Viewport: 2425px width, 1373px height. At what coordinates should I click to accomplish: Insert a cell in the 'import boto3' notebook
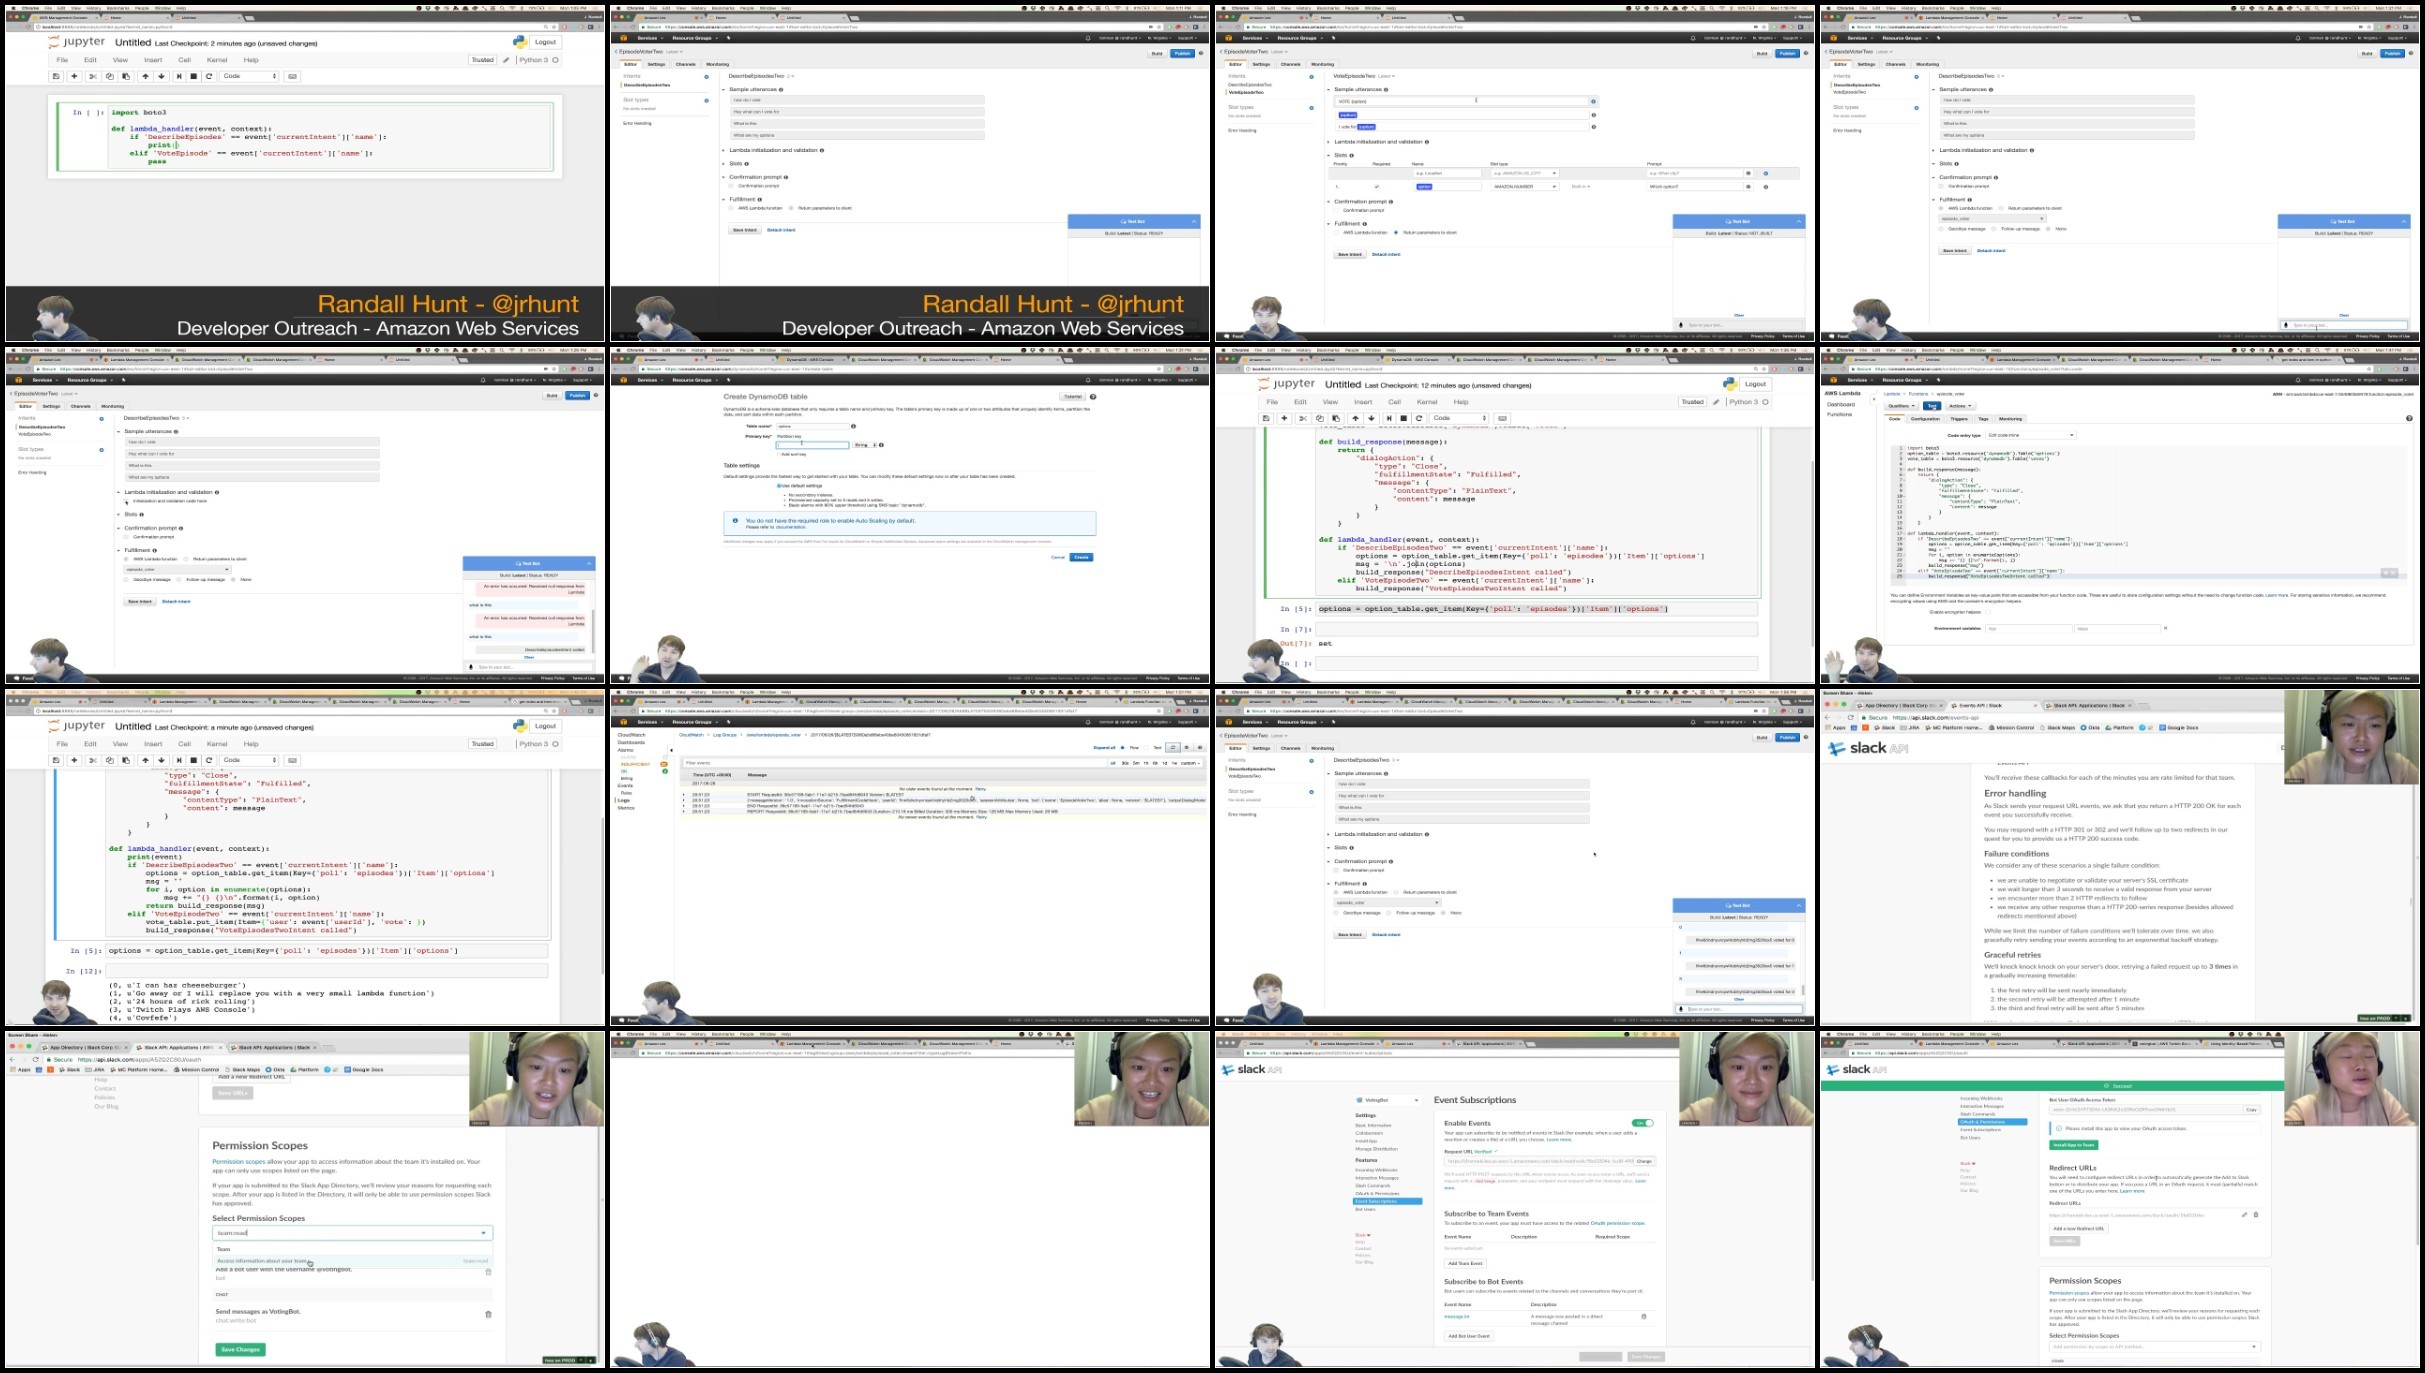[x=74, y=76]
